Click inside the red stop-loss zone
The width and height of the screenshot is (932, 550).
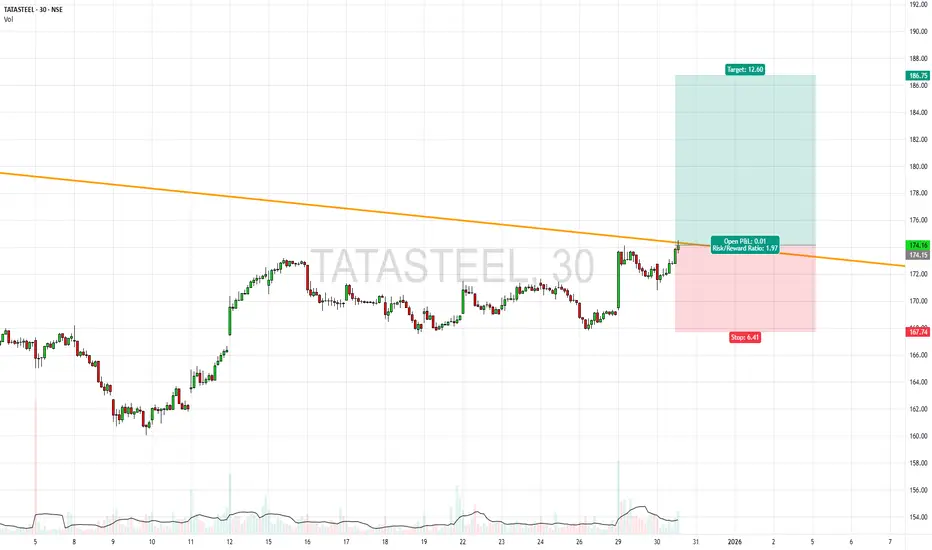745,291
